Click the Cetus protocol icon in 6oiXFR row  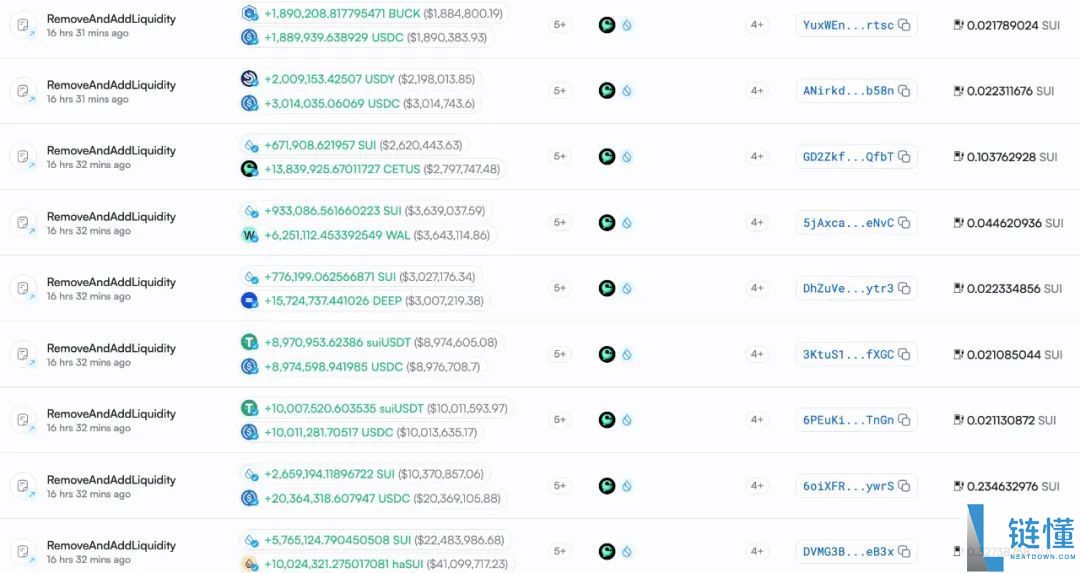(x=607, y=486)
